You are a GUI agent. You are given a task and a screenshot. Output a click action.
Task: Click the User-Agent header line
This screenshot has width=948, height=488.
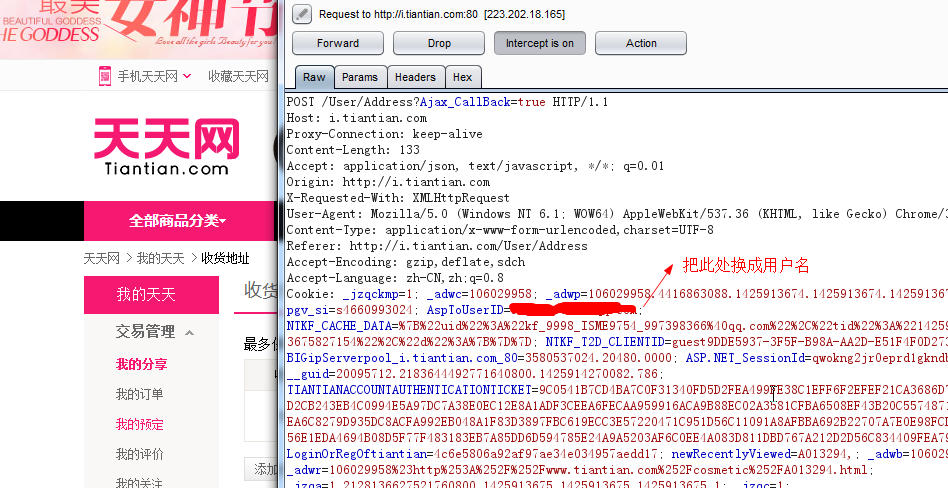[617, 214]
